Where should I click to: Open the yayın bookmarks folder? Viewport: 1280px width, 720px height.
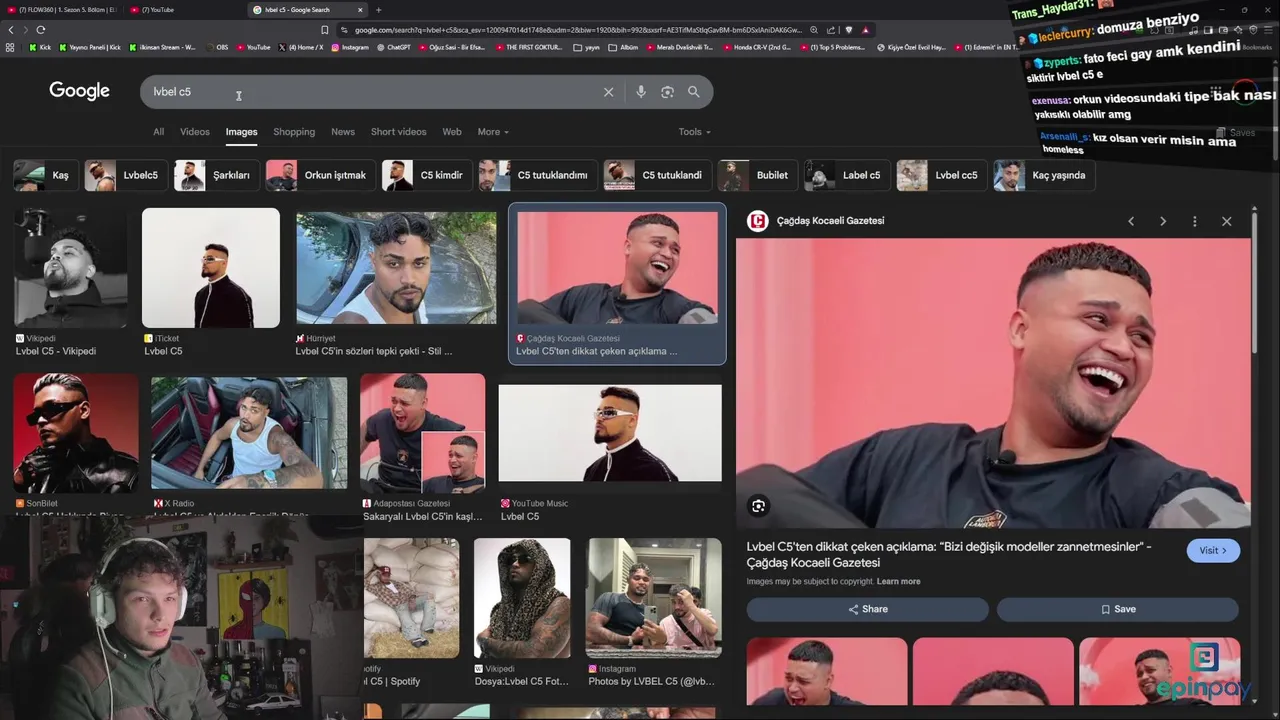click(586, 47)
